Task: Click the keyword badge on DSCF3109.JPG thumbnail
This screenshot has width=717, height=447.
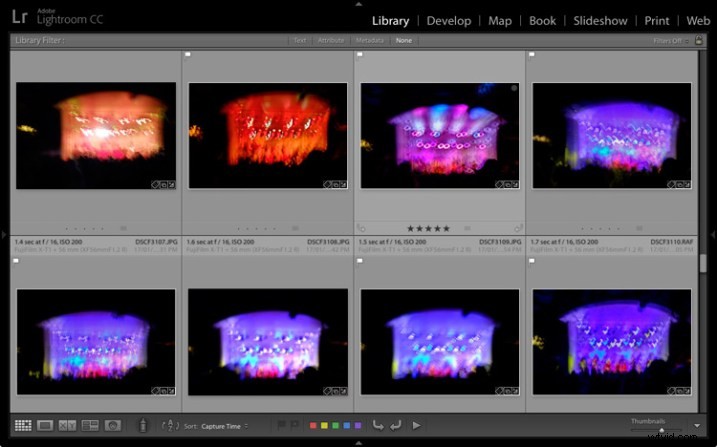Action: pyautogui.click(x=499, y=185)
